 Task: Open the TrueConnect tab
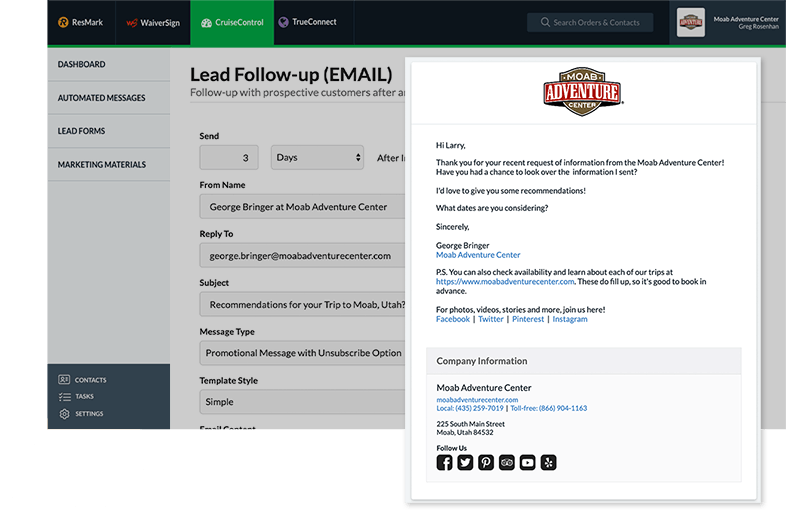tap(314, 23)
